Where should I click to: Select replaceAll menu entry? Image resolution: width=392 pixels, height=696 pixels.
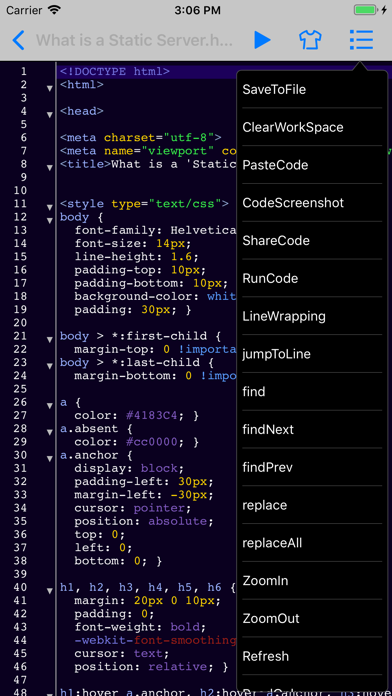click(312, 543)
